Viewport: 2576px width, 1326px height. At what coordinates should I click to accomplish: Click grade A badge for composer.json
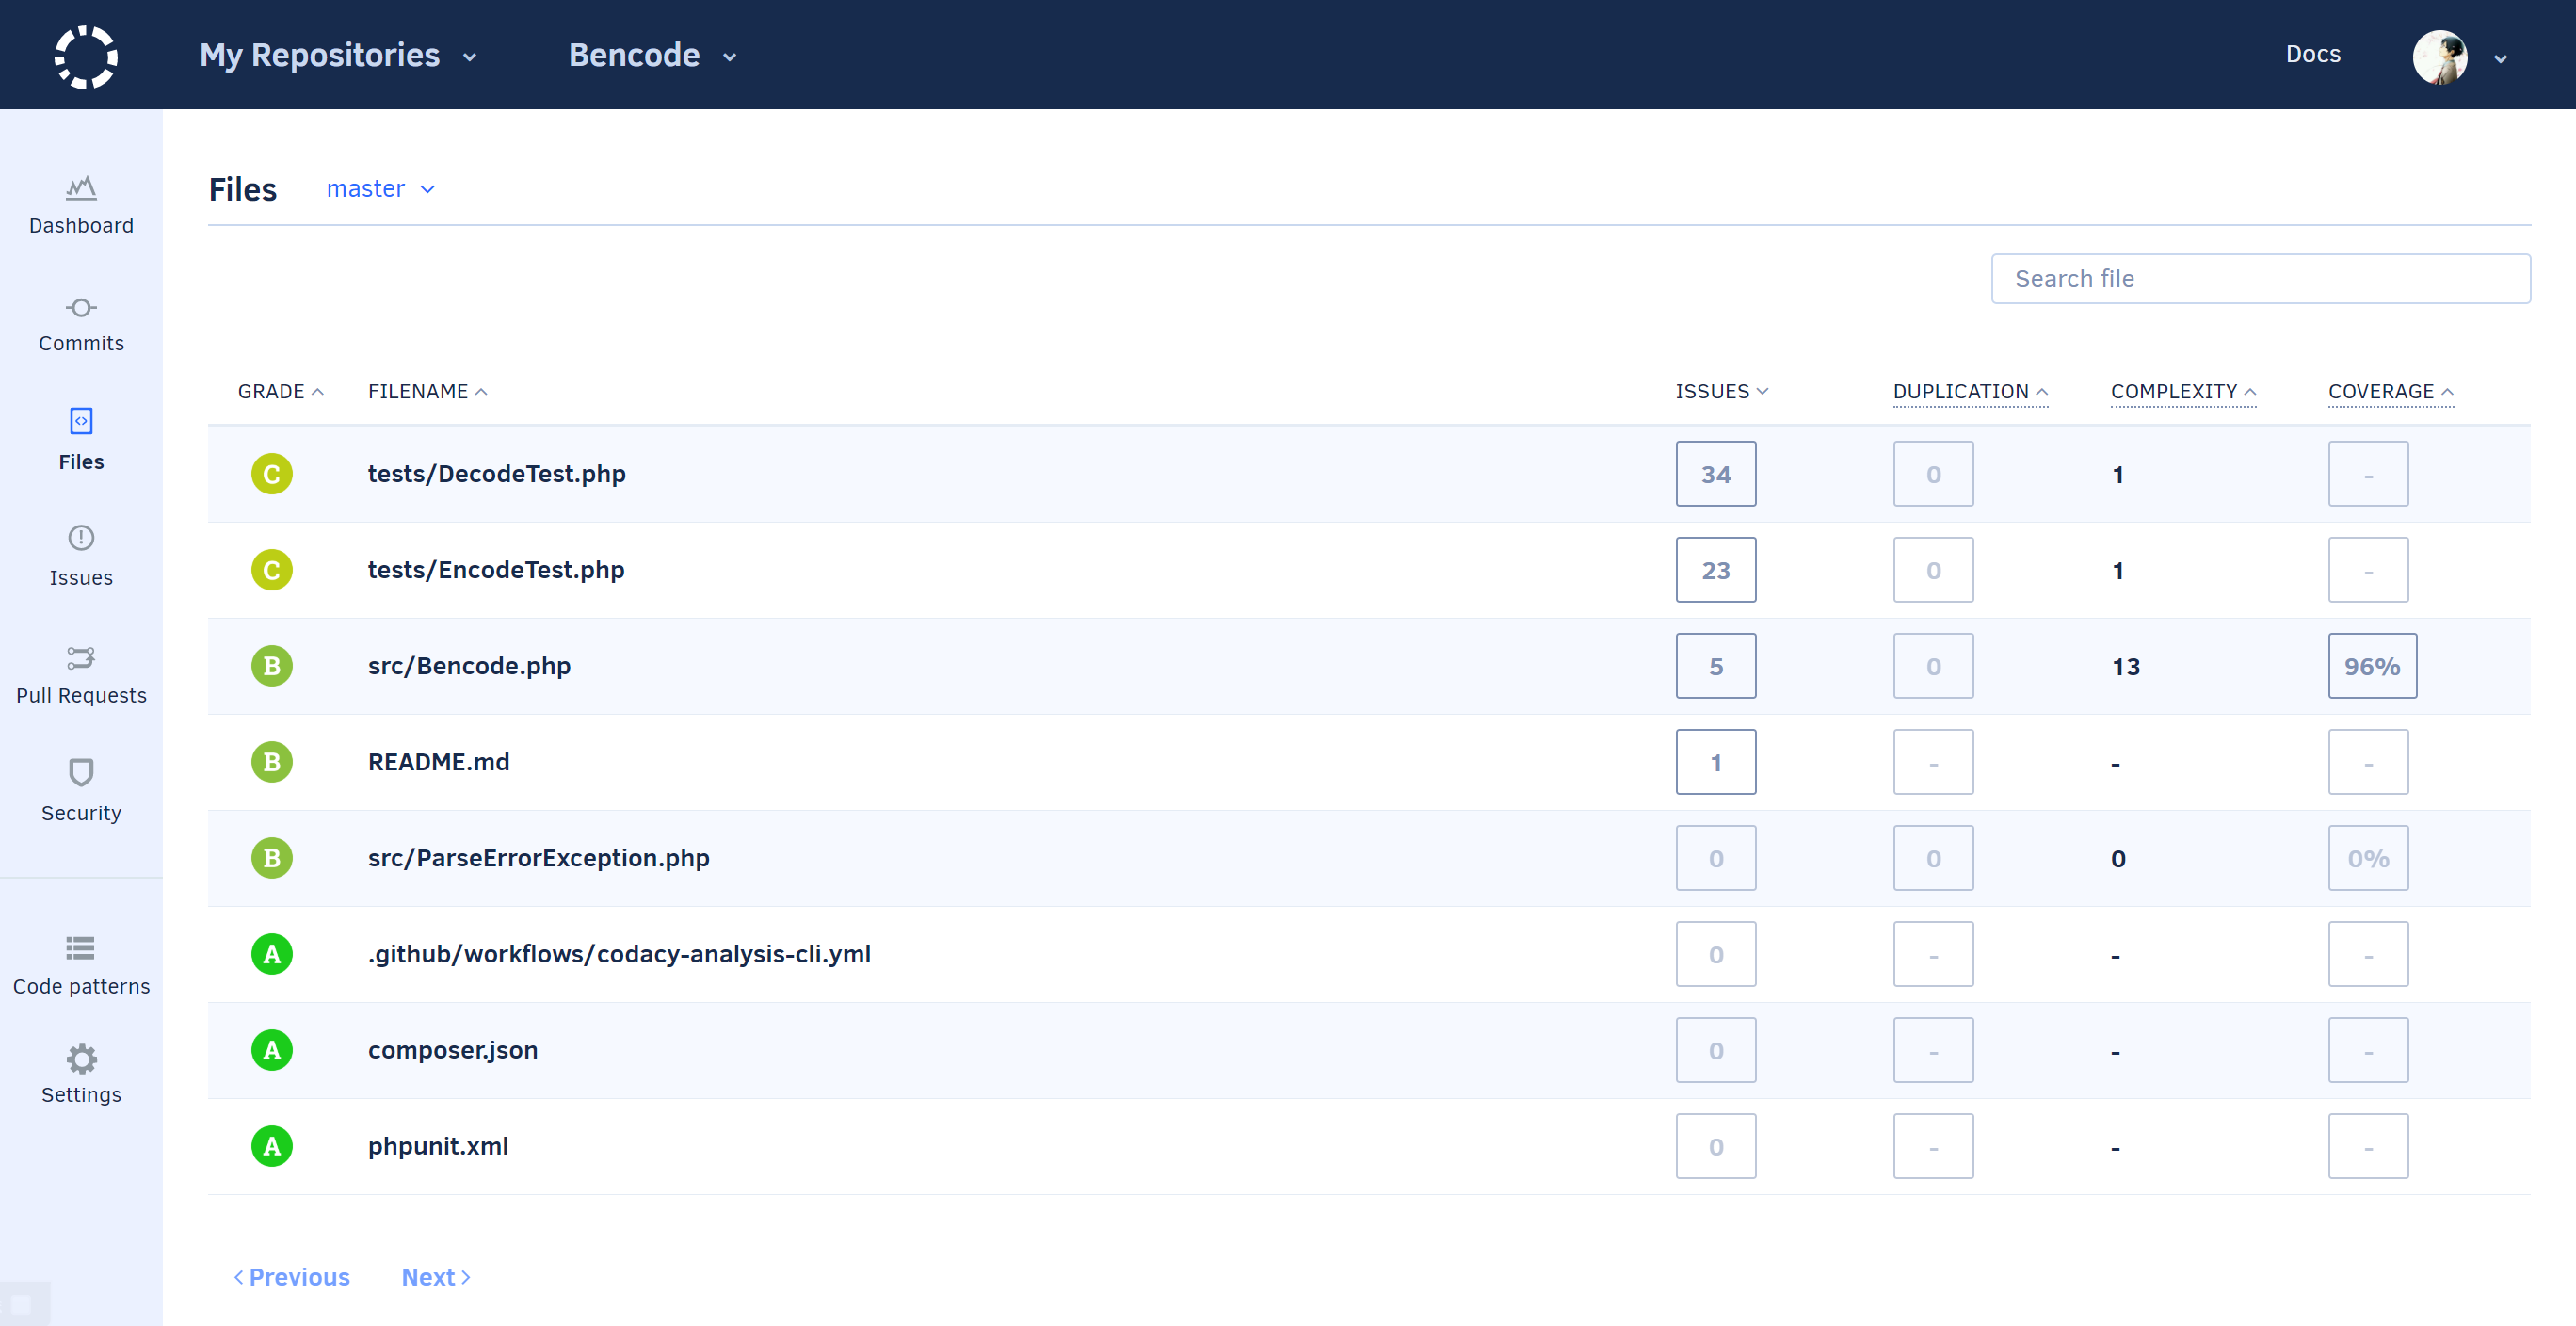coord(272,1050)
